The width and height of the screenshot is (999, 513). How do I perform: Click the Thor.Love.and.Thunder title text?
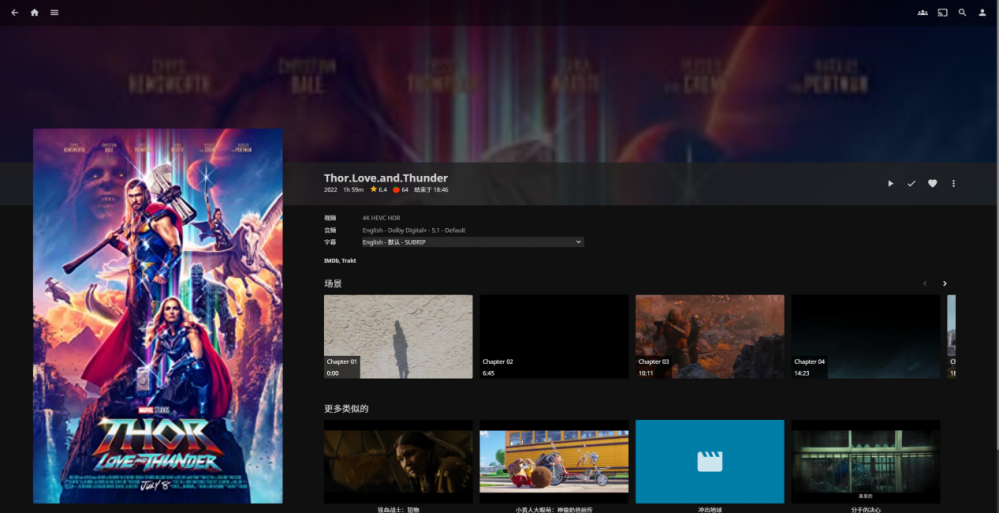pyautogui.click(x=386, y=178)
